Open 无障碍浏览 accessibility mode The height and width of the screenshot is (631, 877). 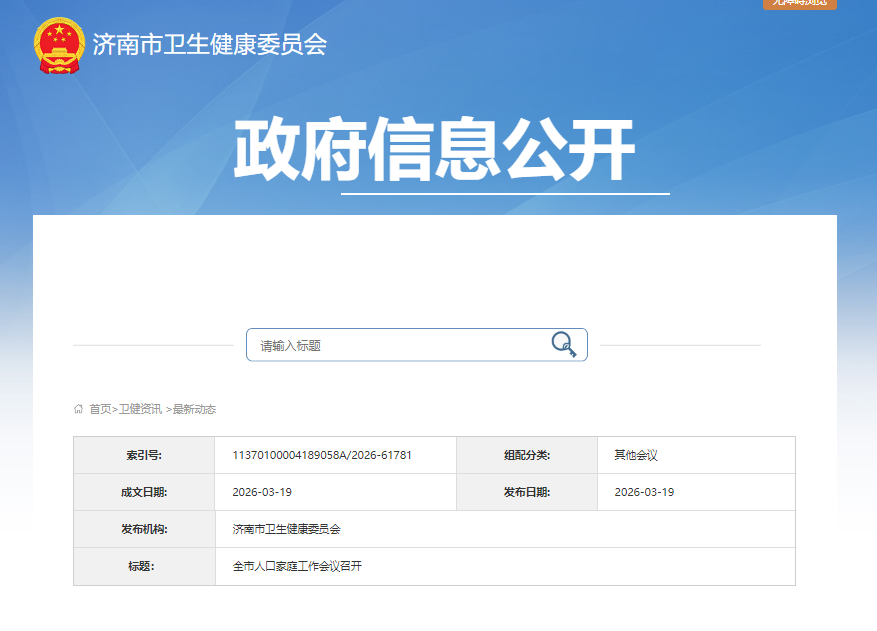pos(799,4)
